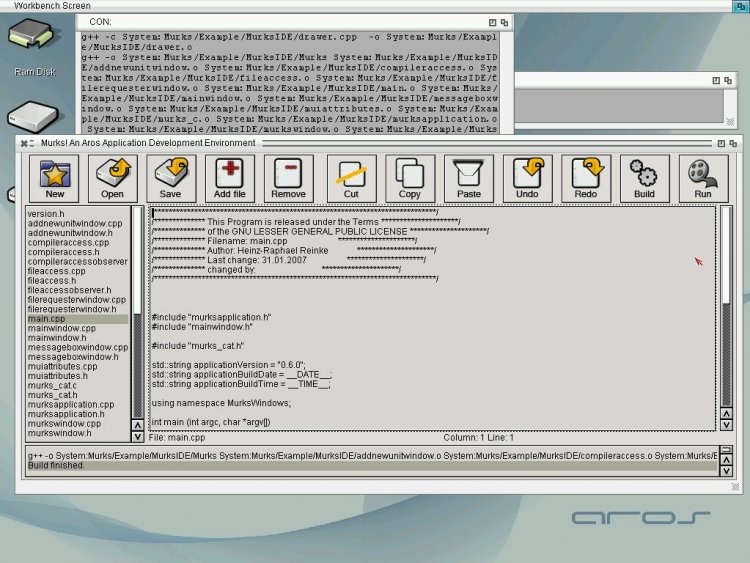This screenshot has height=563, width=750.
Task: Select murkswindow.h in the file list
Action: [77, 433]
